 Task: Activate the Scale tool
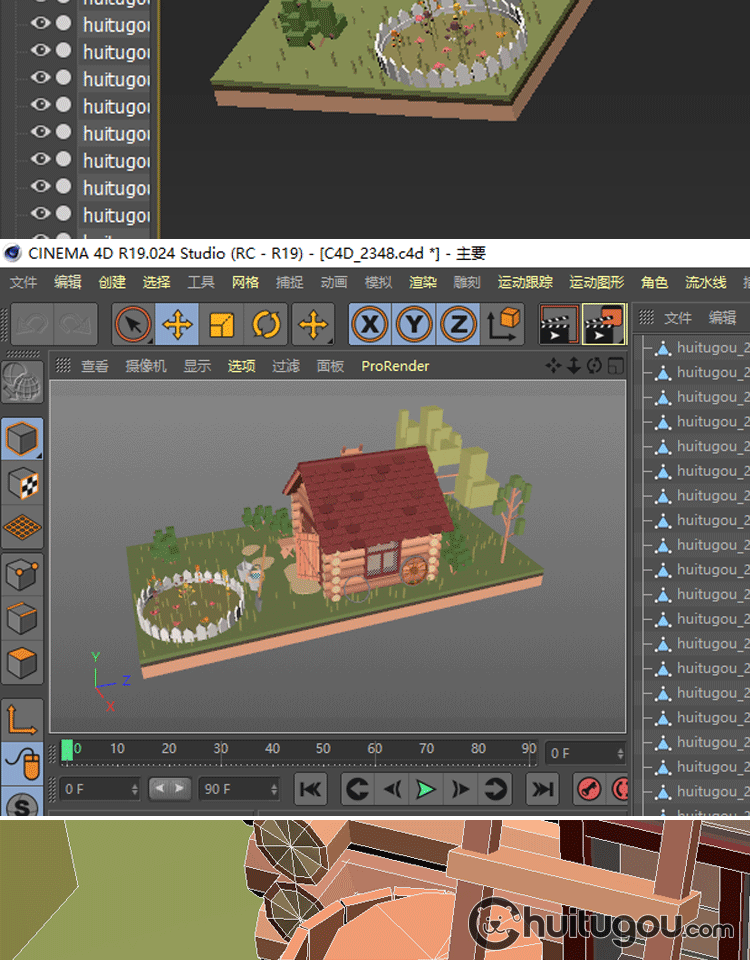[x=221, y=325]
